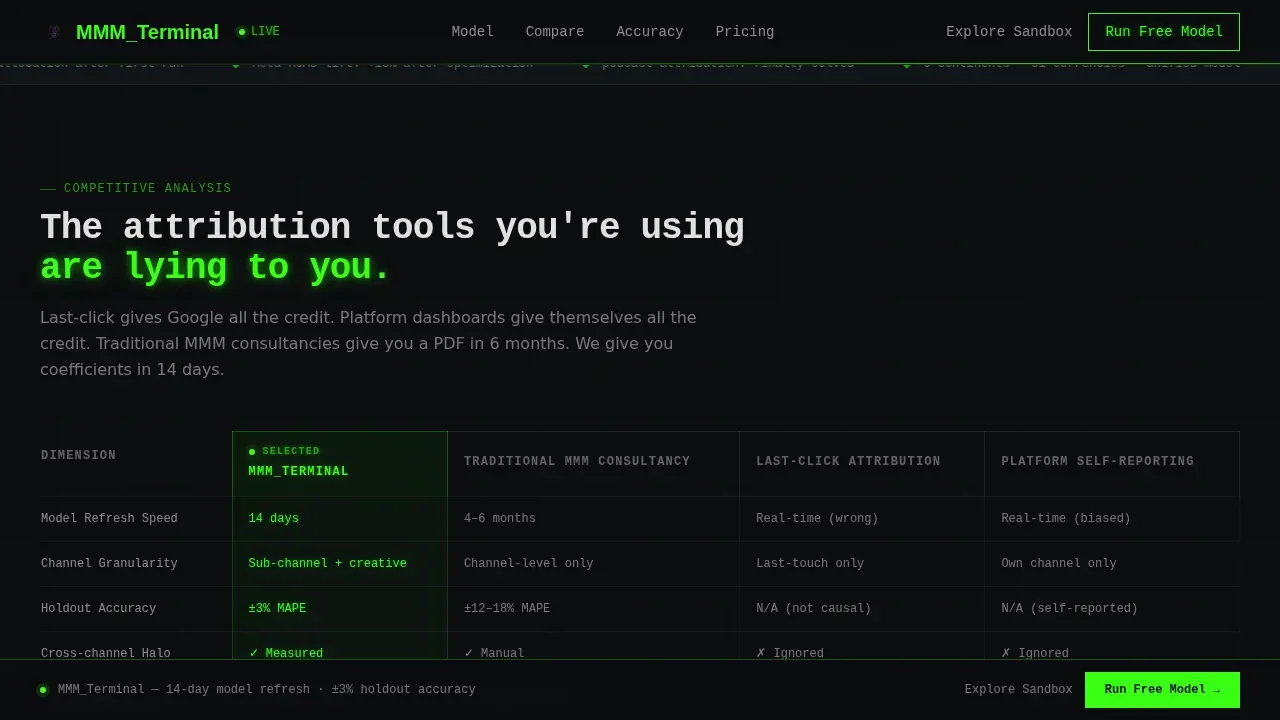Click the Platform Self-Reporting column header
The height and width of the screenshot is (720, 1280).
click(1112, 464)
